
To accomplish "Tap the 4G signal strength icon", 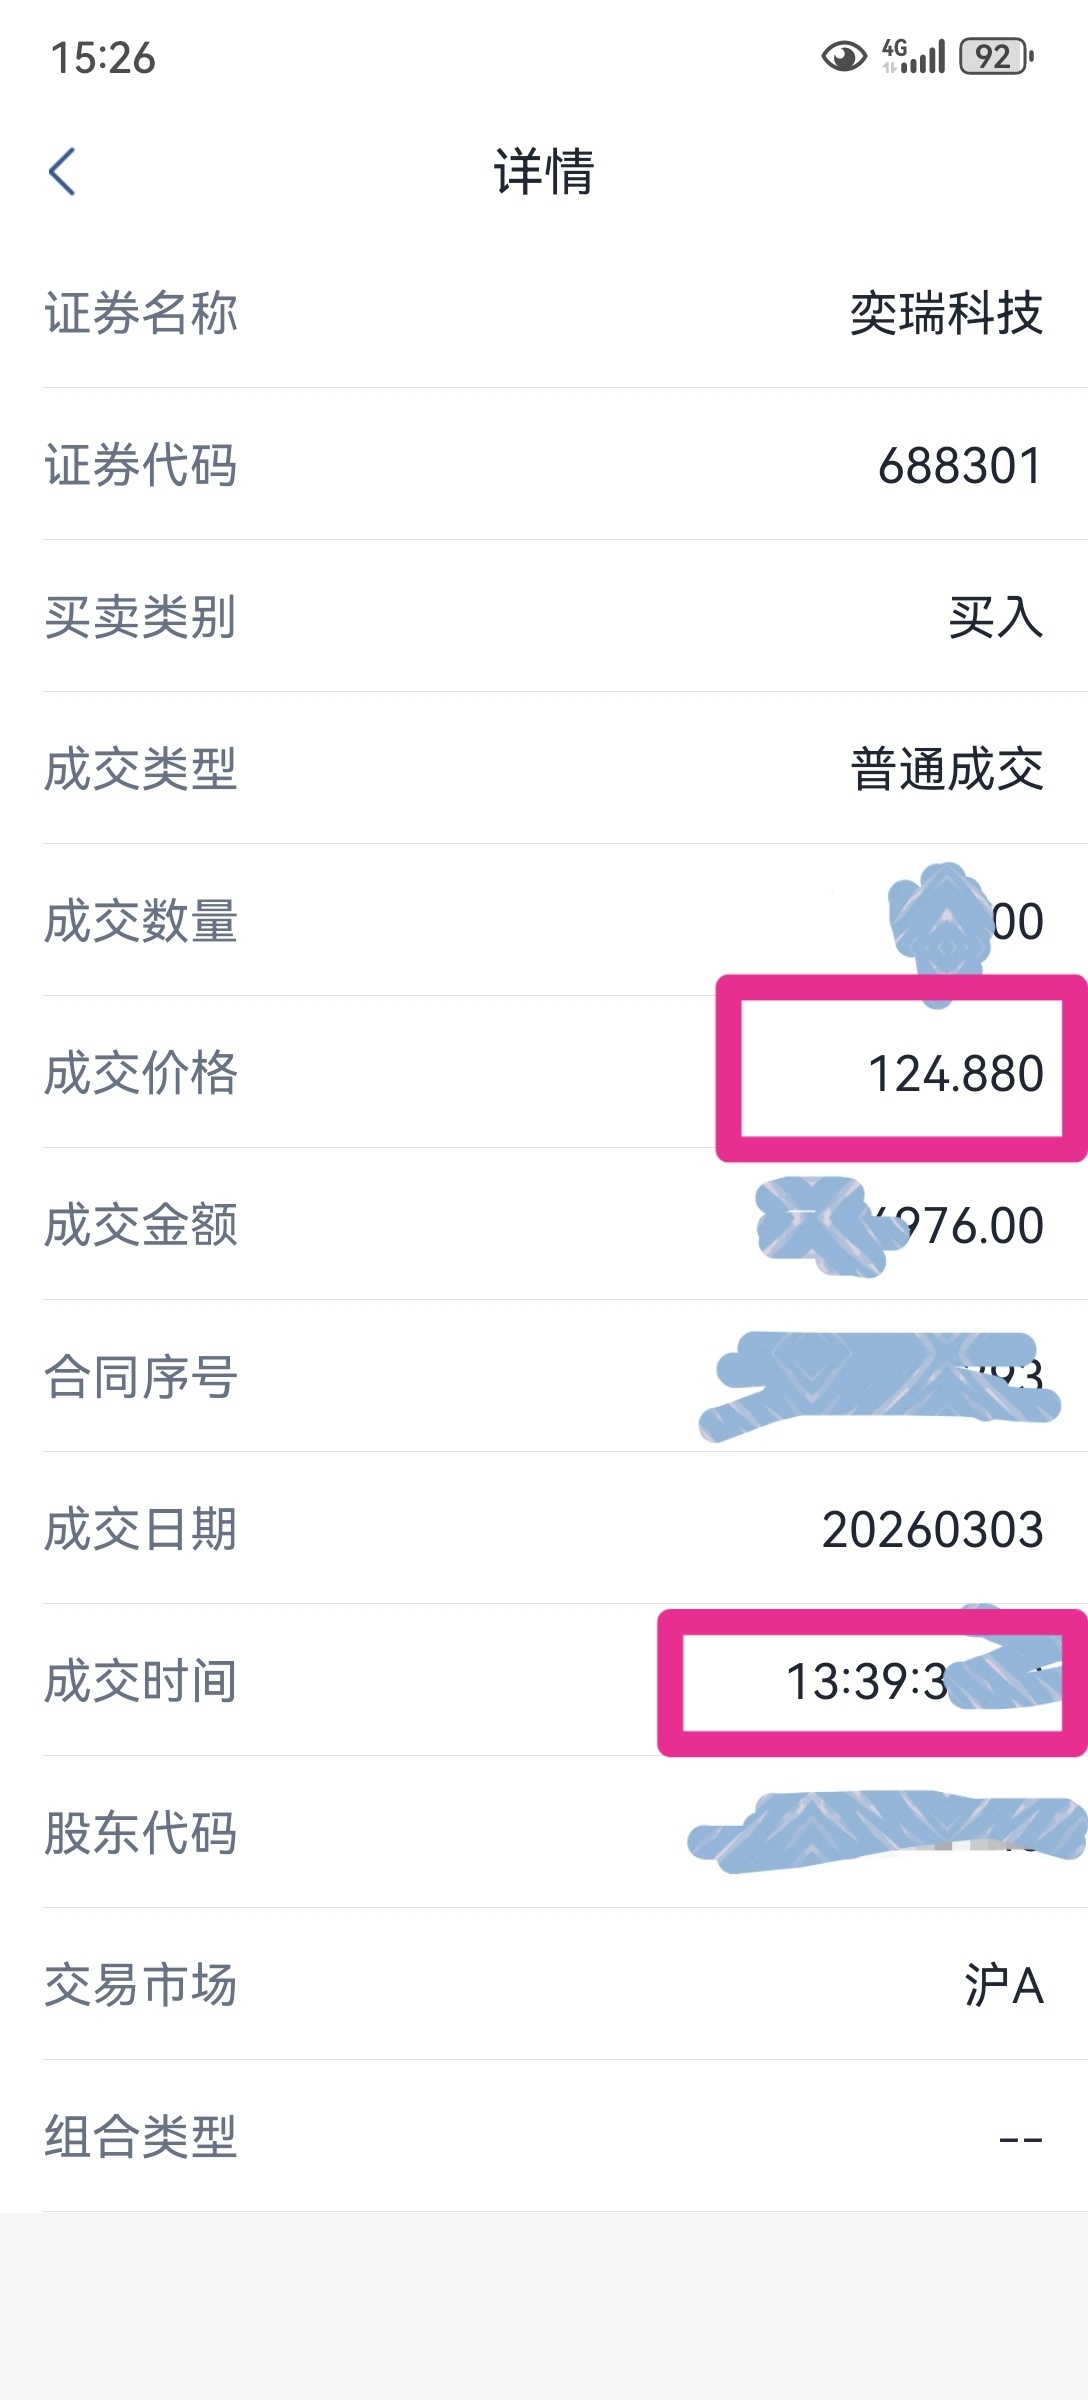I will tap(913, 57).
